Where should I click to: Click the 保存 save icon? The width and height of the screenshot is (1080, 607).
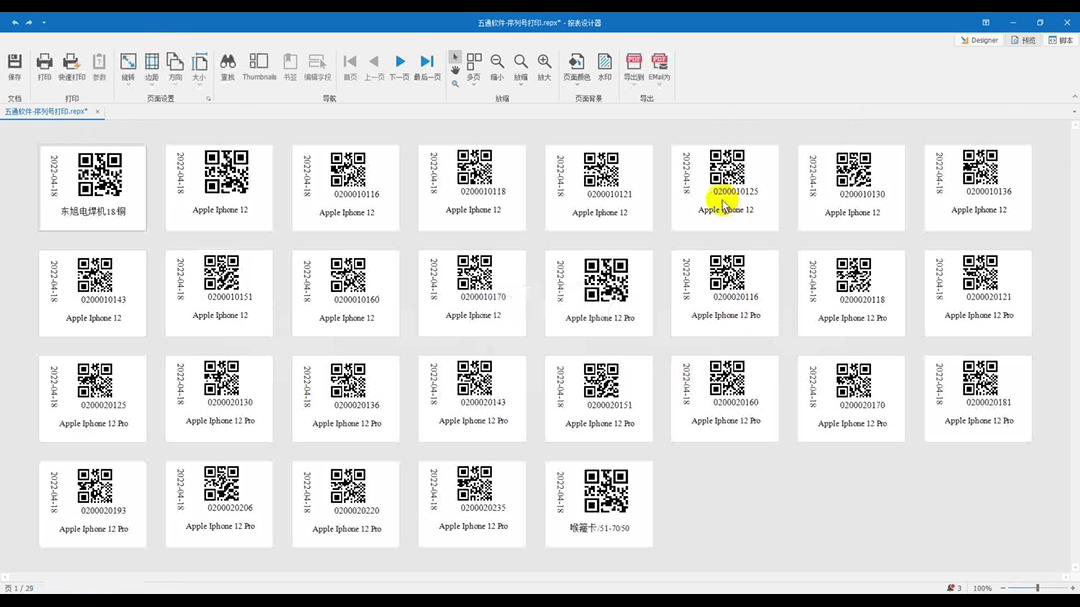14,62
